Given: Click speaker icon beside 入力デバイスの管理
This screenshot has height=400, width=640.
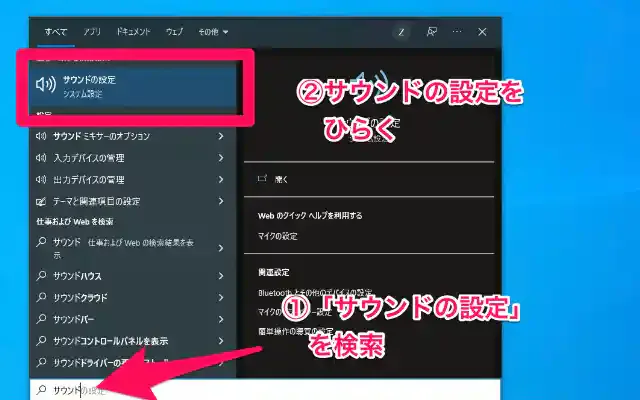Looking at the screenshot, I should click(x=41, y=158).
